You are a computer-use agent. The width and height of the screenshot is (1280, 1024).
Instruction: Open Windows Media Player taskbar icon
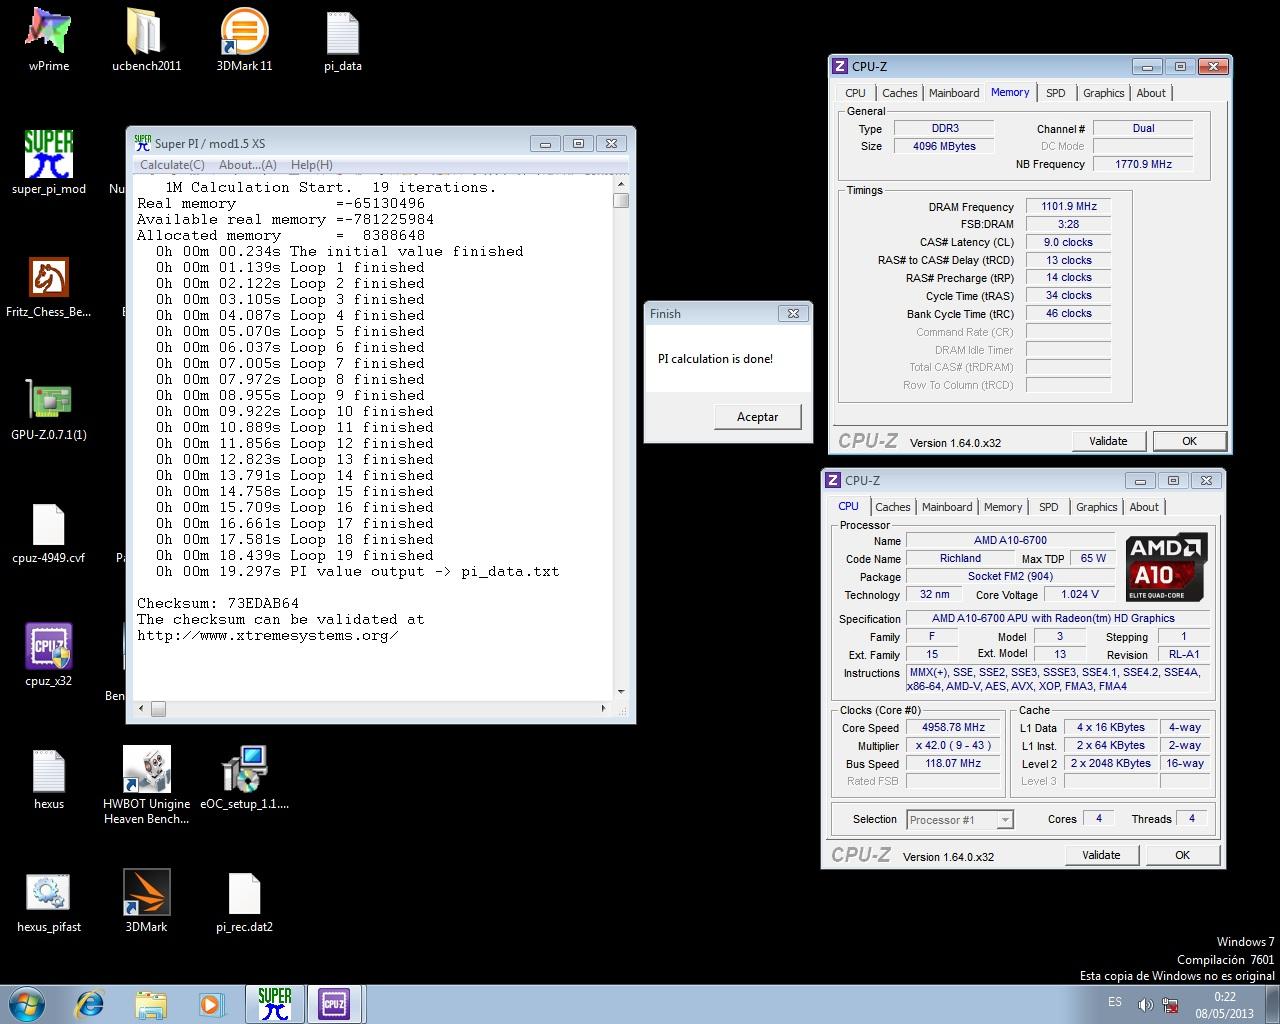point(211,1003)
